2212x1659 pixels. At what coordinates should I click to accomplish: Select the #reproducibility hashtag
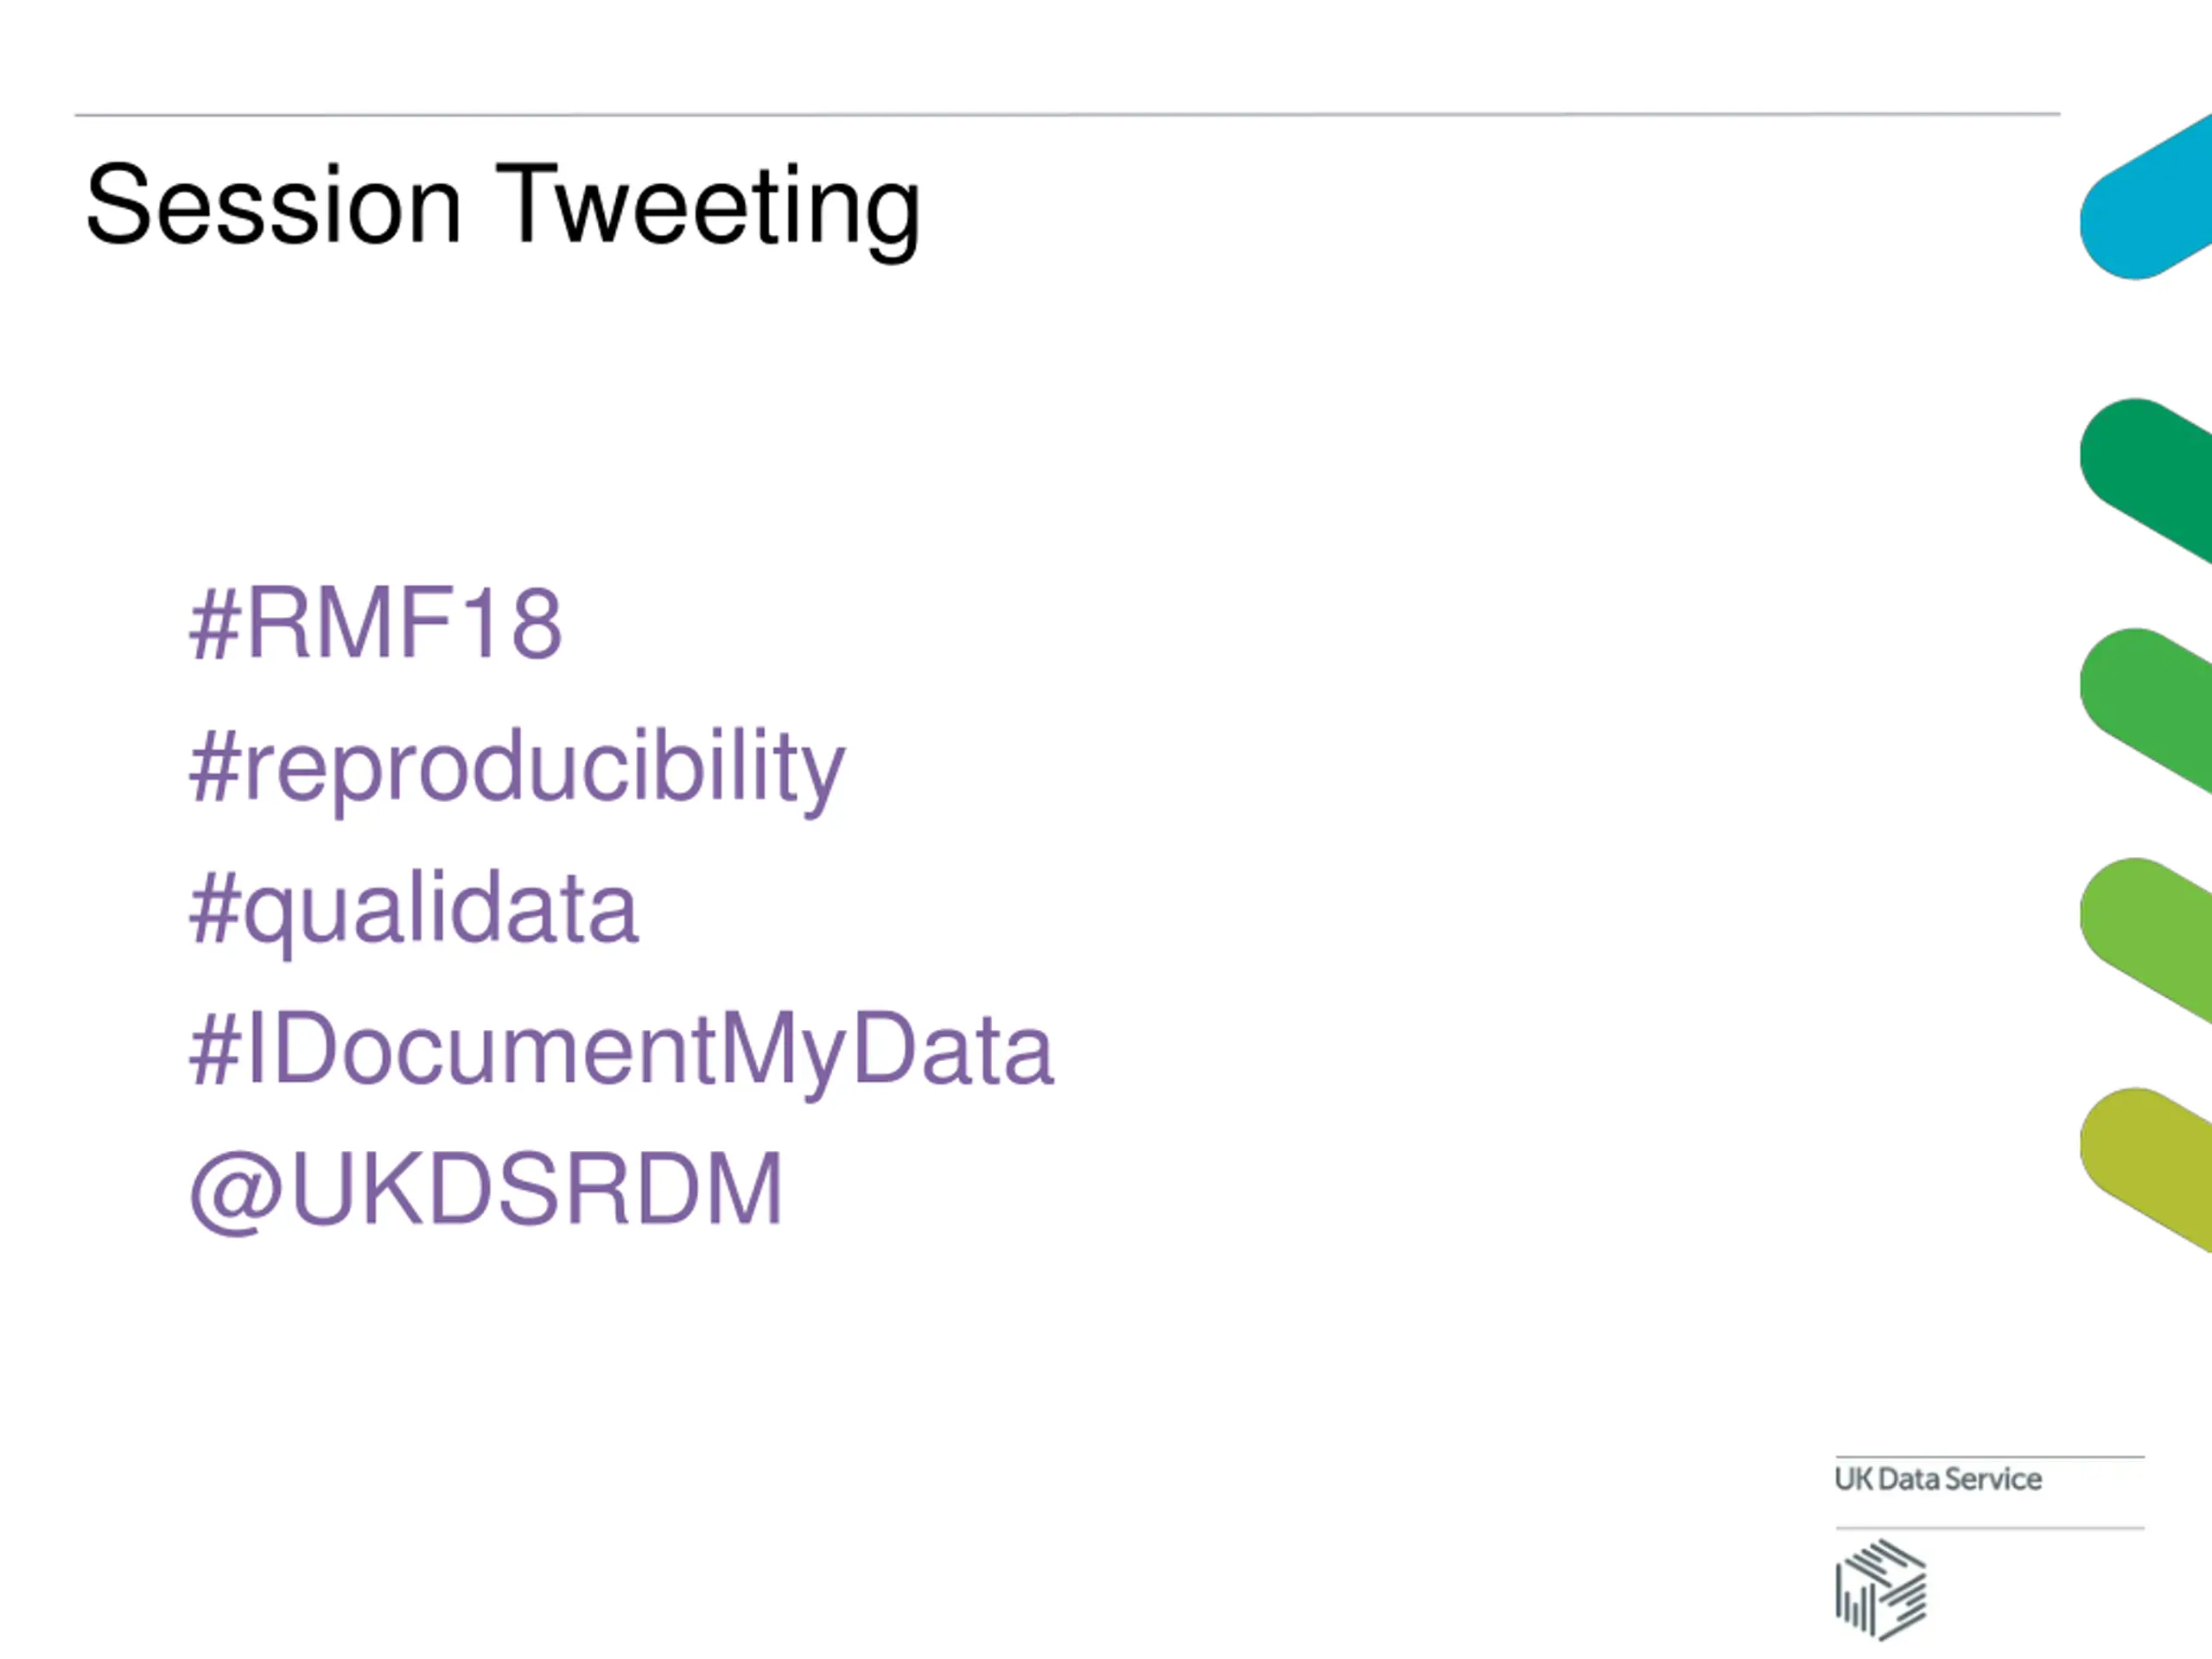point(517,771)
